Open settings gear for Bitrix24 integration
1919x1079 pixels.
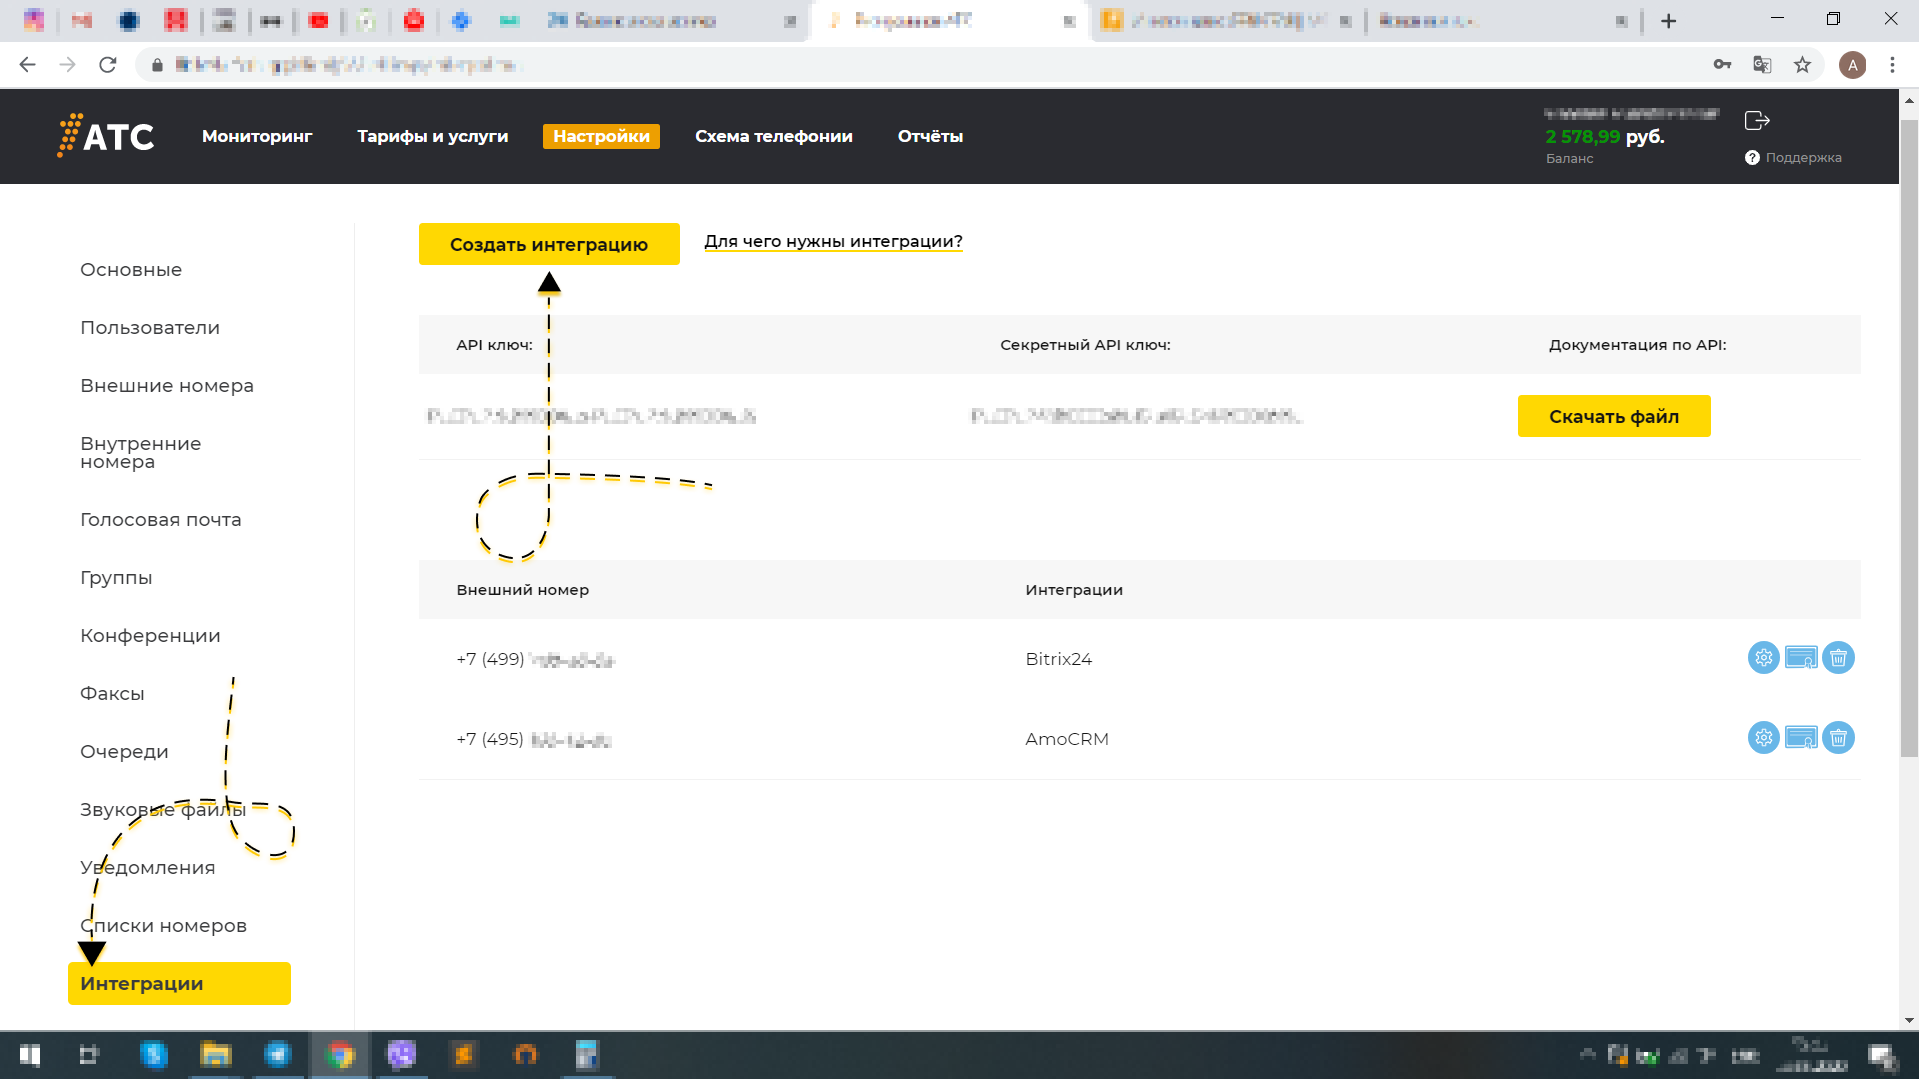click(x=1763, y=658)
